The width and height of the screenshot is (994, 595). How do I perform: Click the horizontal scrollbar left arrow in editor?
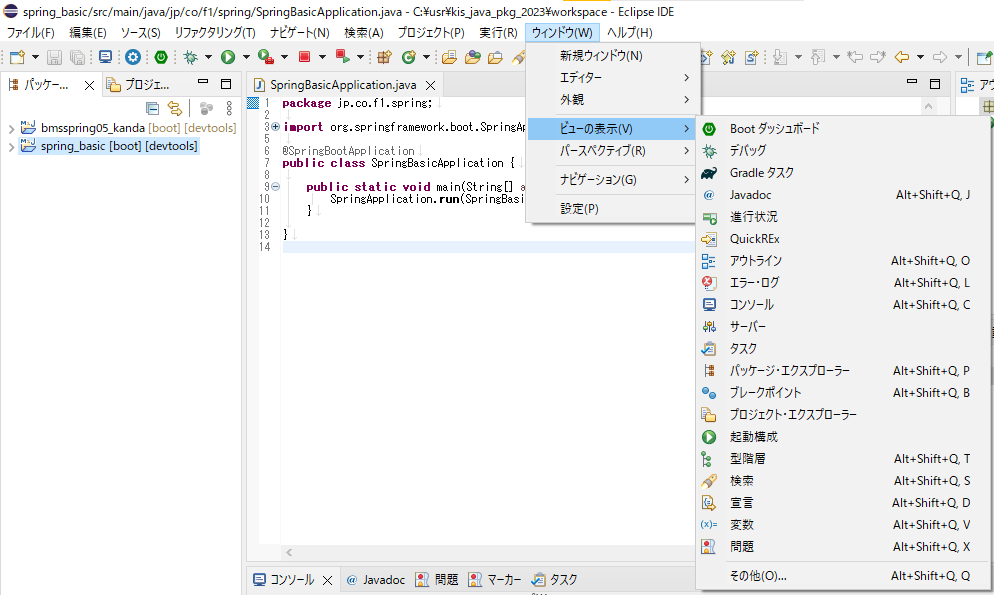pyautogui.click(x=290, y=552)
